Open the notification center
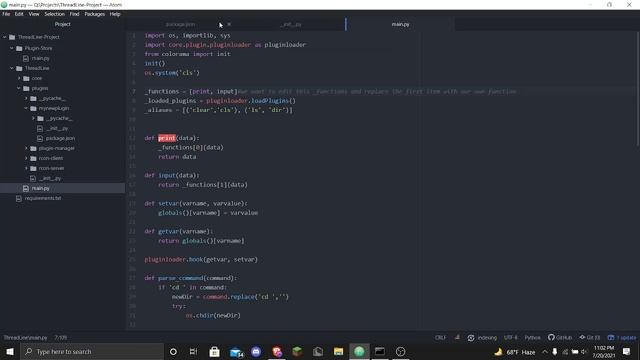The image size is (640, 360). pos(627,351)
